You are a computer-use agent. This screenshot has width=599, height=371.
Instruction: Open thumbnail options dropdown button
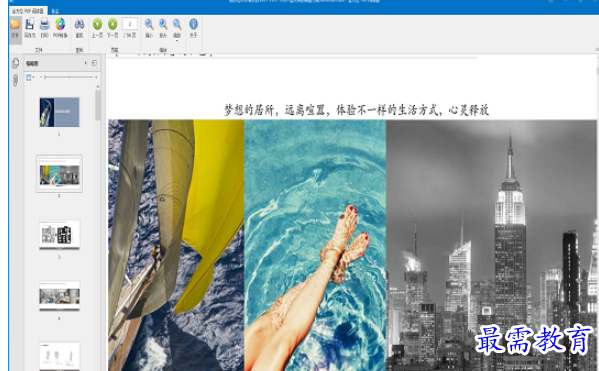pos(30,77)
